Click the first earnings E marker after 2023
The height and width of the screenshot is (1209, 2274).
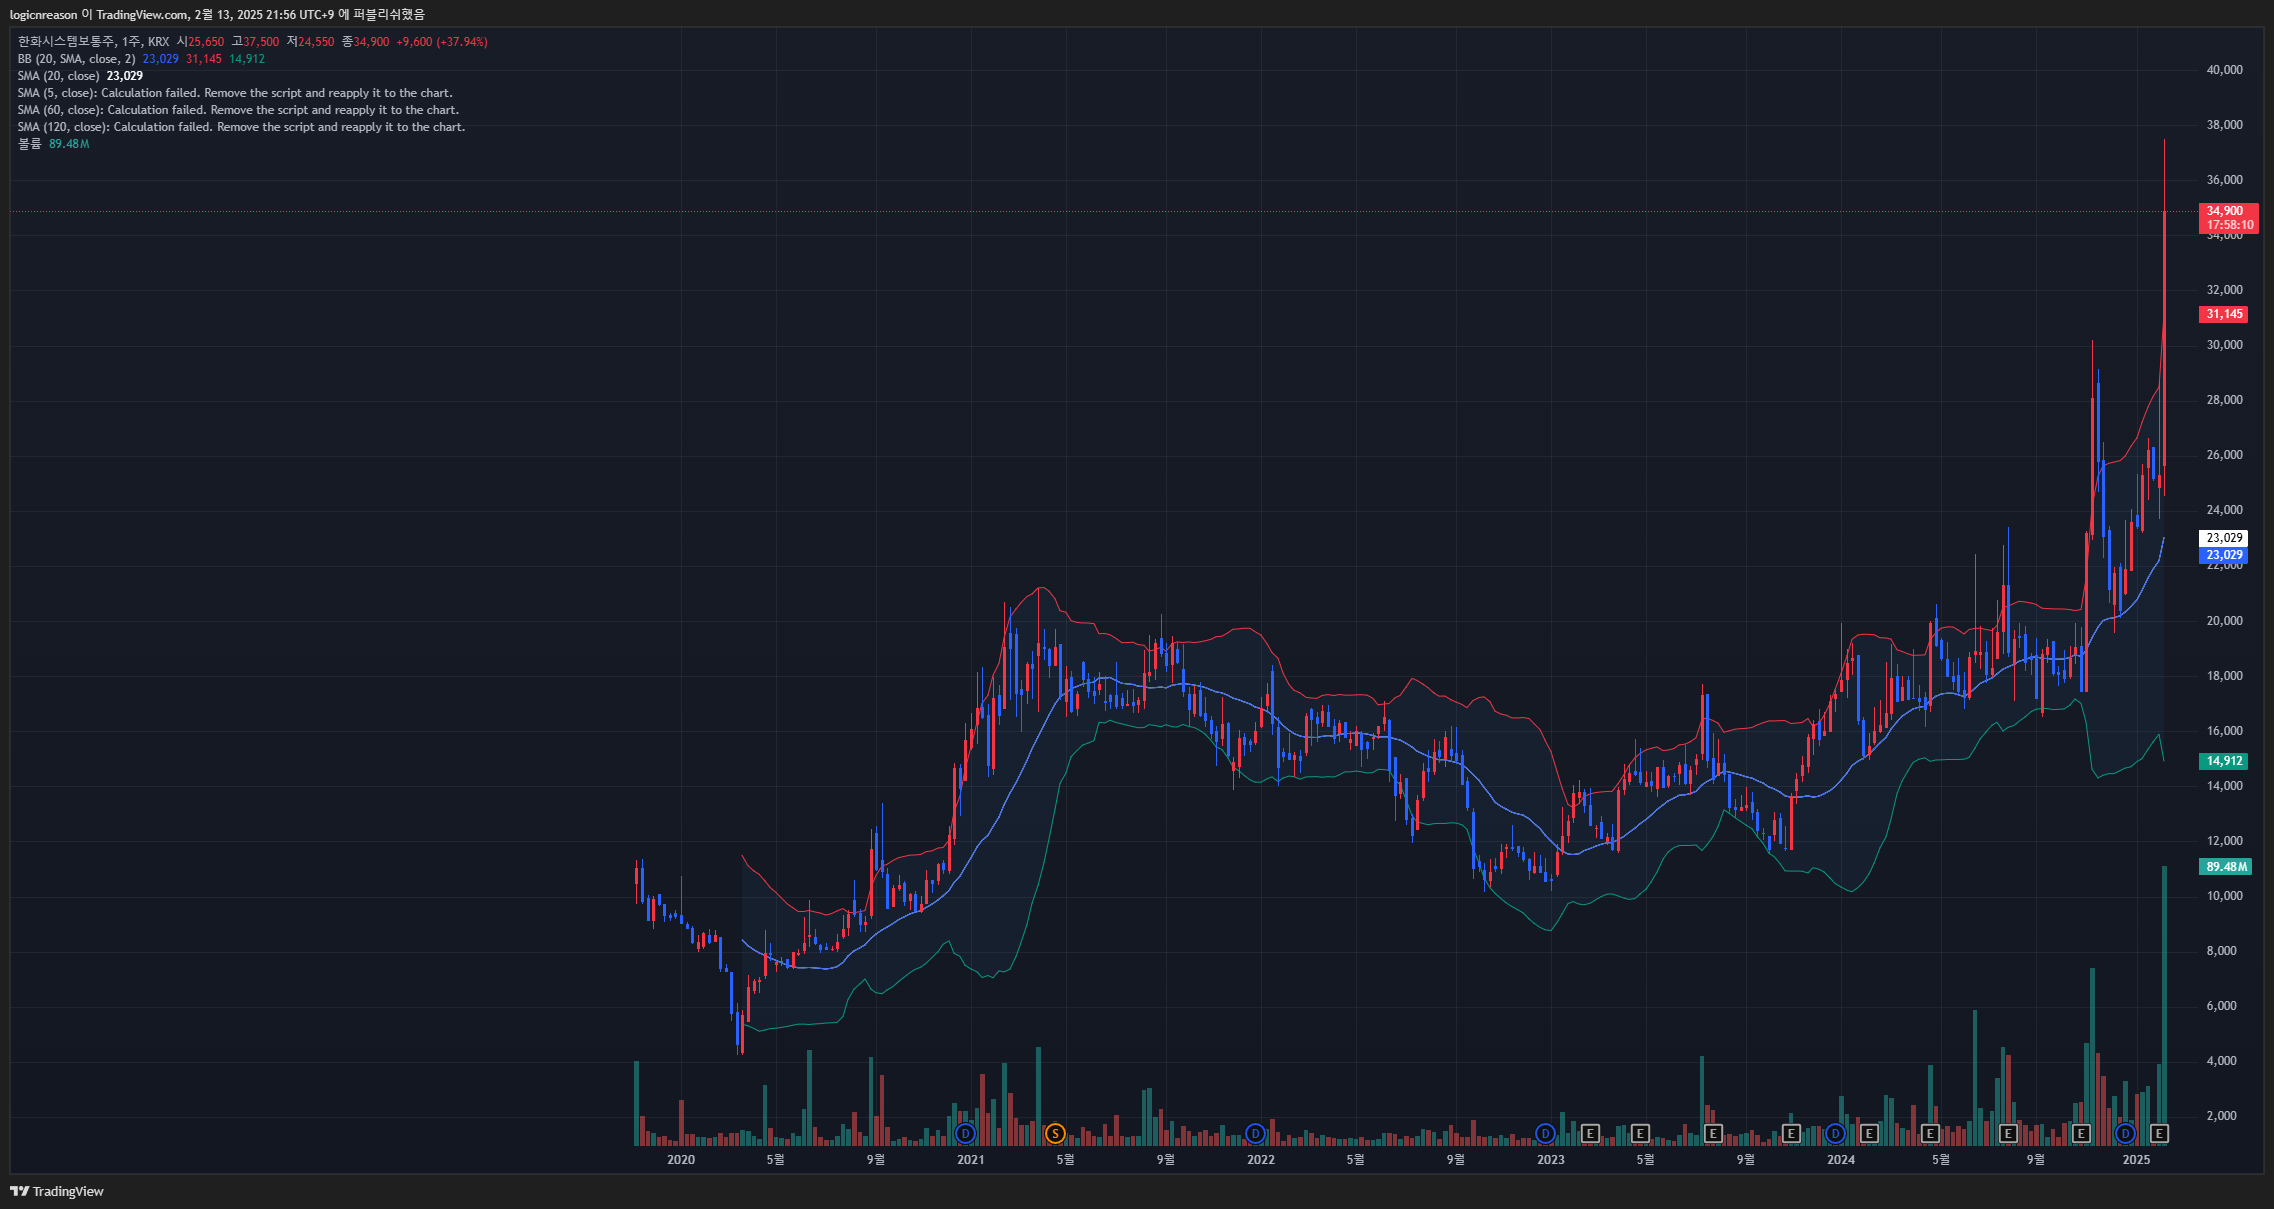coord(1590,1133)
